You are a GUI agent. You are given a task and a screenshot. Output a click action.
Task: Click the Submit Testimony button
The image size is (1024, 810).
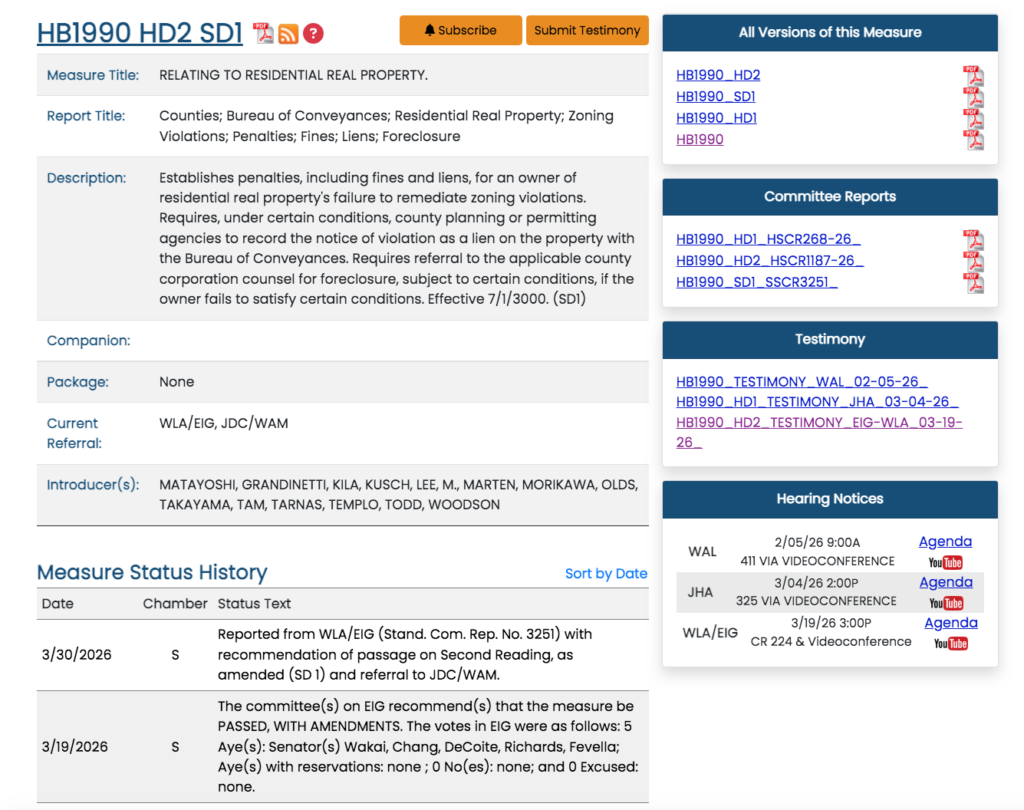point(587,30)
